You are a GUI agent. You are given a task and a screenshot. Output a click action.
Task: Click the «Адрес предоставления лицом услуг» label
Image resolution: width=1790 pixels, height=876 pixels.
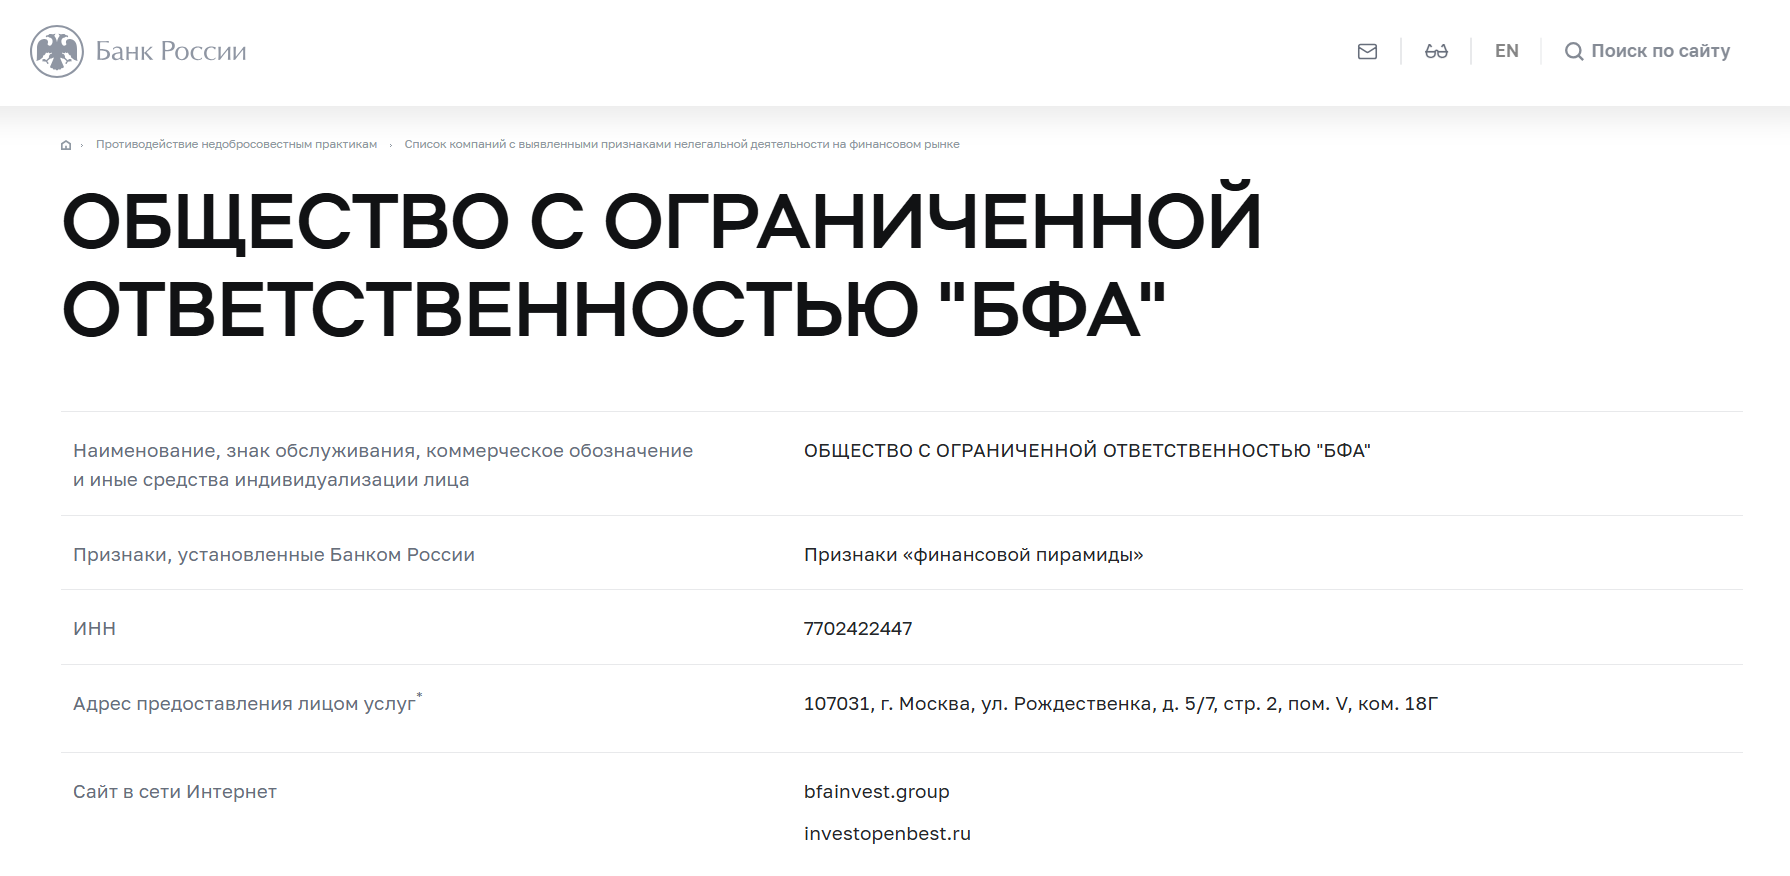click(247, 703)
